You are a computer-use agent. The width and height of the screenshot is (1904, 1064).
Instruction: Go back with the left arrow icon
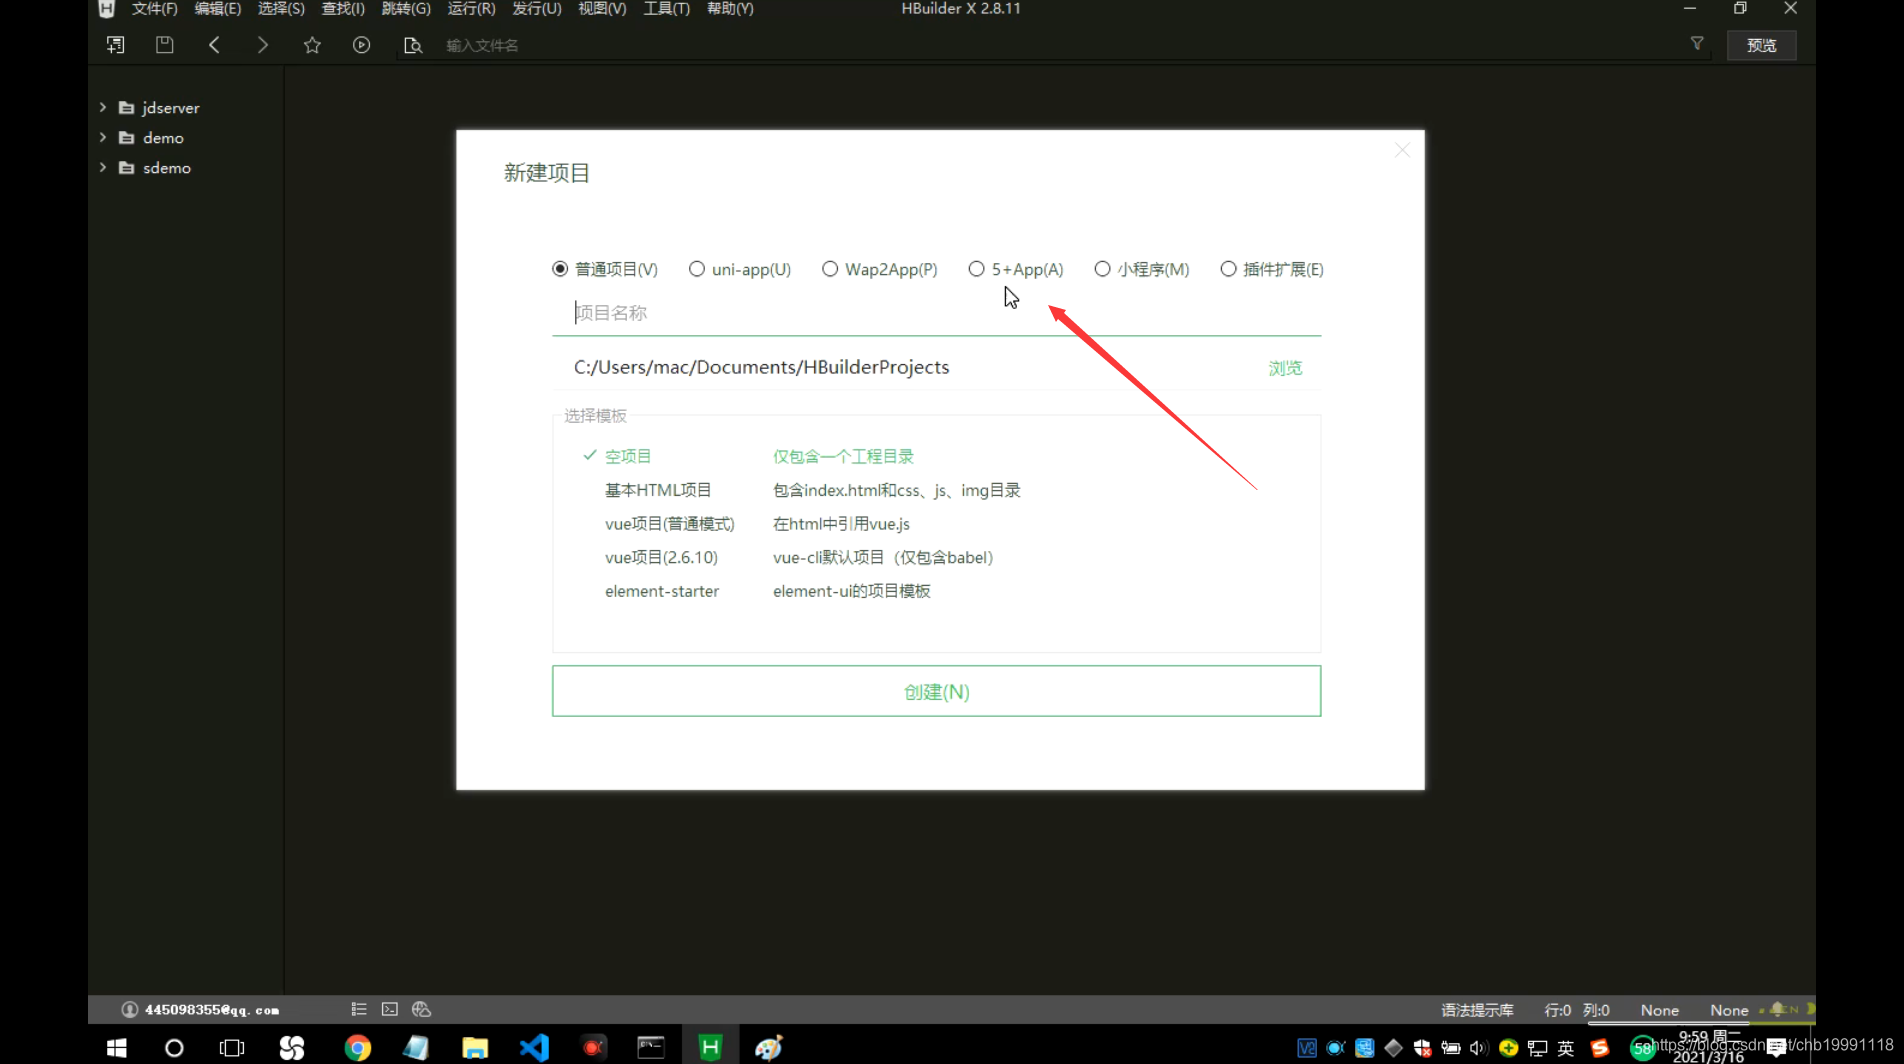click(x=214, y=45)
